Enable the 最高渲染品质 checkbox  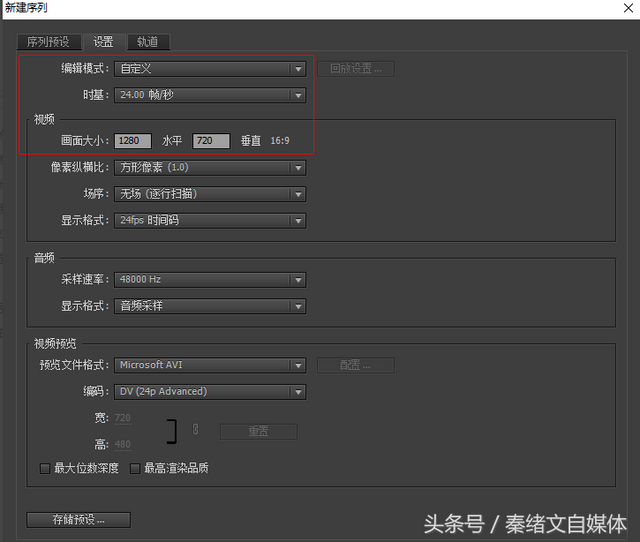[135, 468]
